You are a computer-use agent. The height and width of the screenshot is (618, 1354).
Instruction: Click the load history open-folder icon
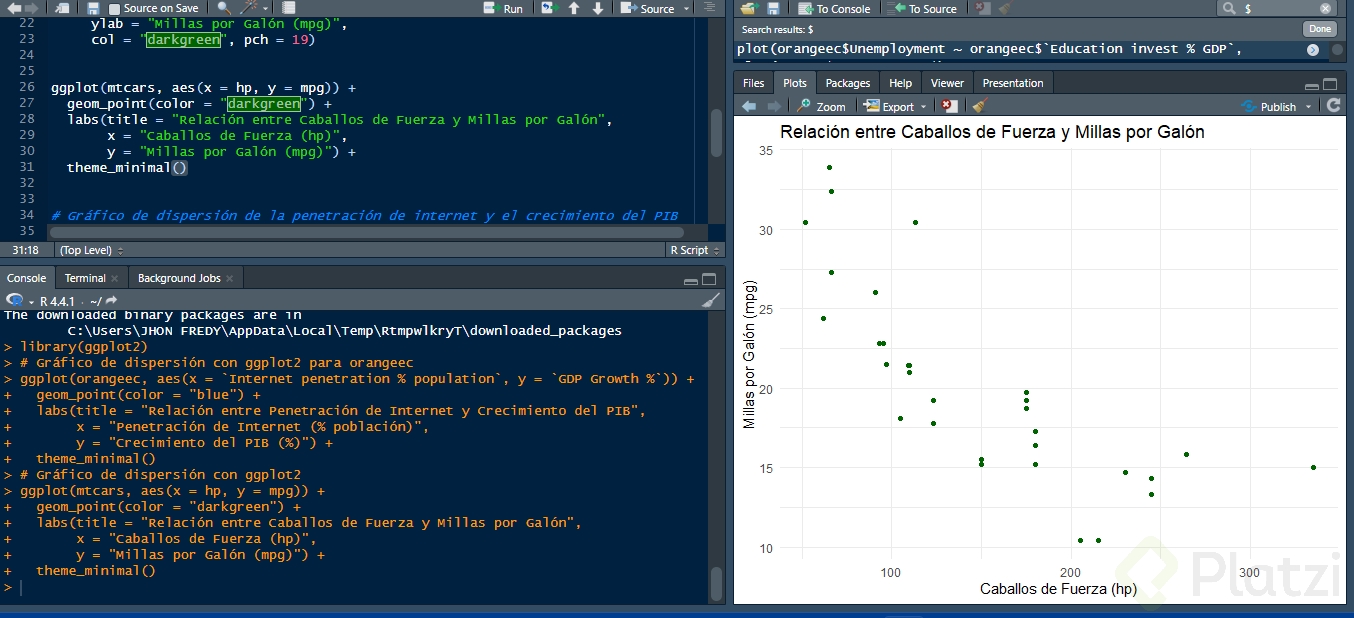point(748,8)
